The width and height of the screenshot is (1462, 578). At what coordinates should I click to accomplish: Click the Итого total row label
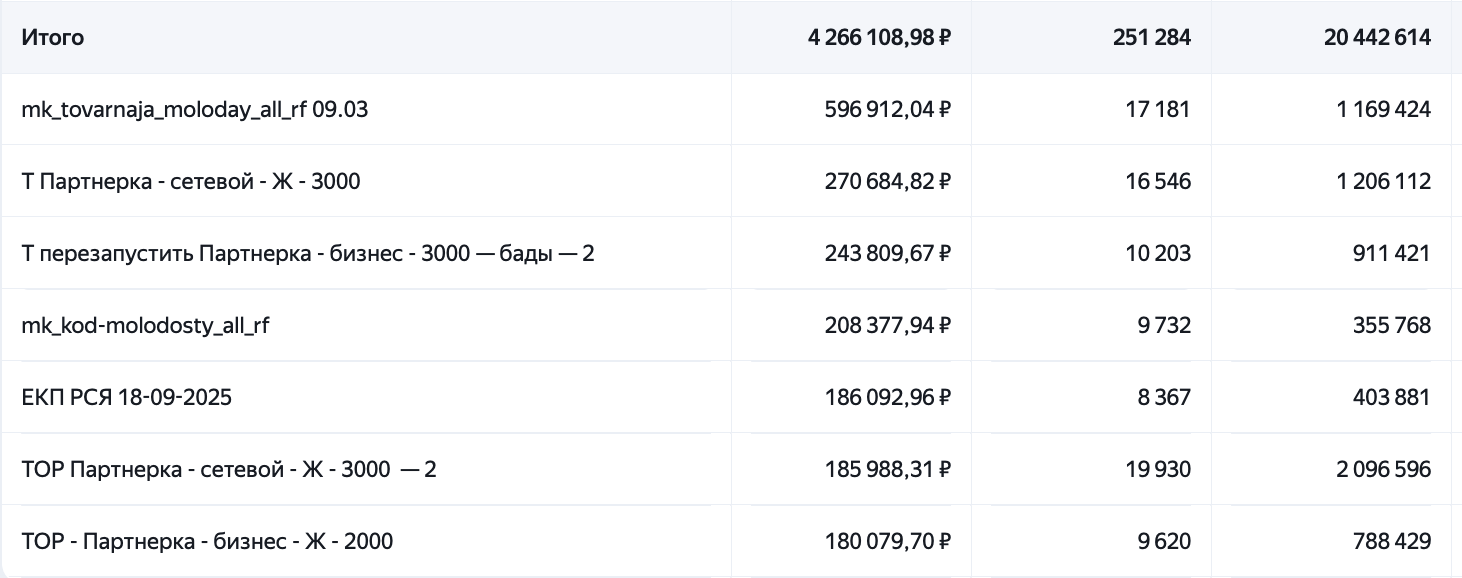(x=53, y=37)
